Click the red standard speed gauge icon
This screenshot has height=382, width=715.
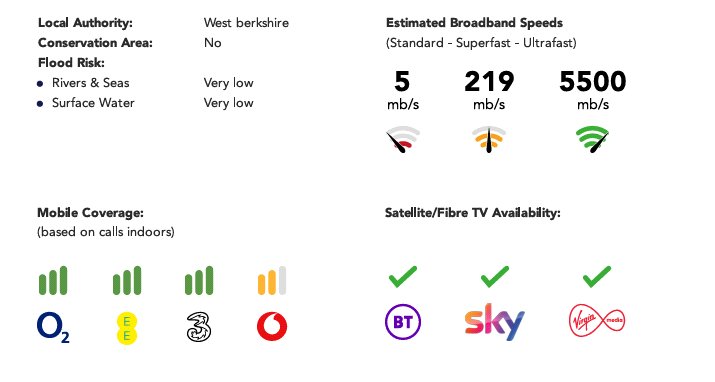coord(403,139)
